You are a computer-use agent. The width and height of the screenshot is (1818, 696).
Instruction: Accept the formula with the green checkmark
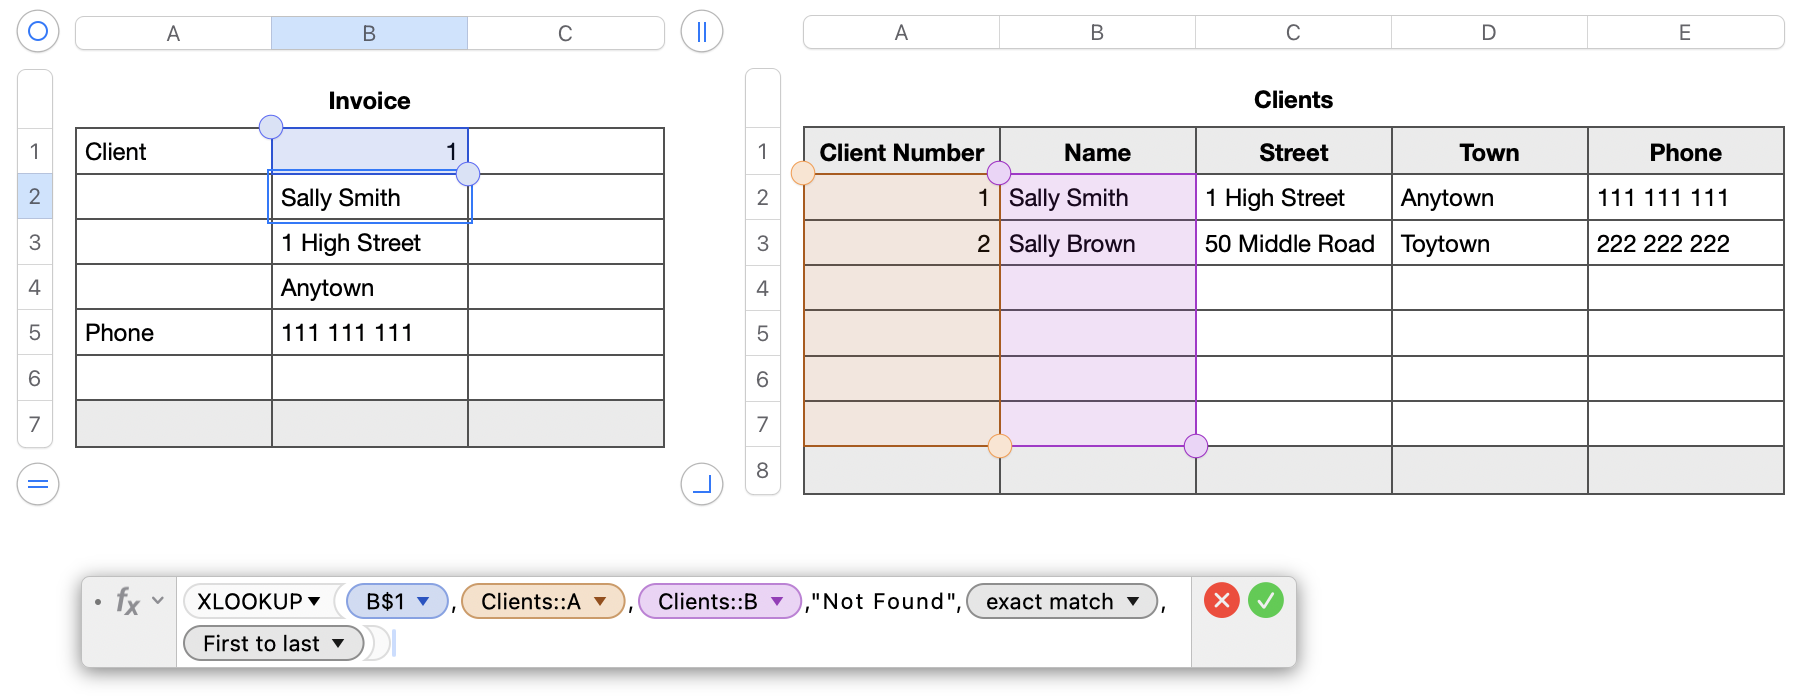coord(1265,601)
